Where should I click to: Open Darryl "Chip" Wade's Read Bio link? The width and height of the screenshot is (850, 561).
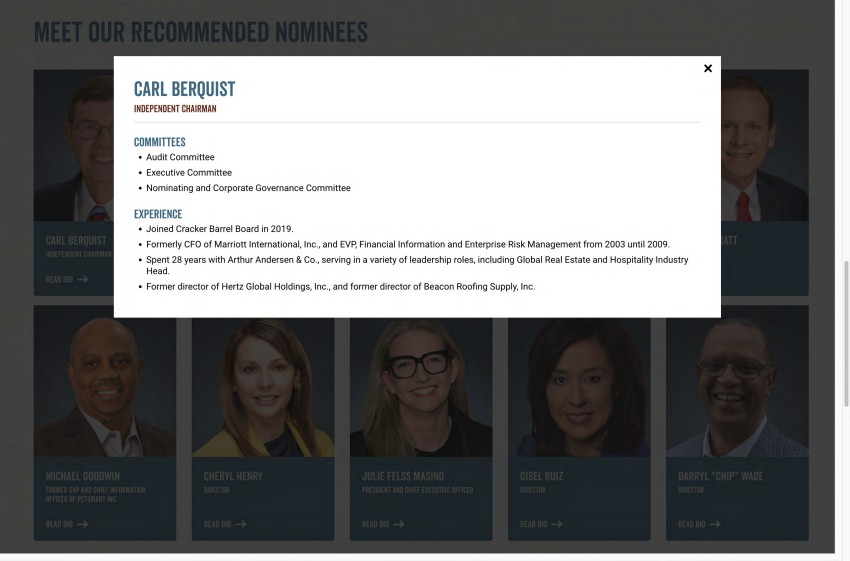[x=699, y=524]
